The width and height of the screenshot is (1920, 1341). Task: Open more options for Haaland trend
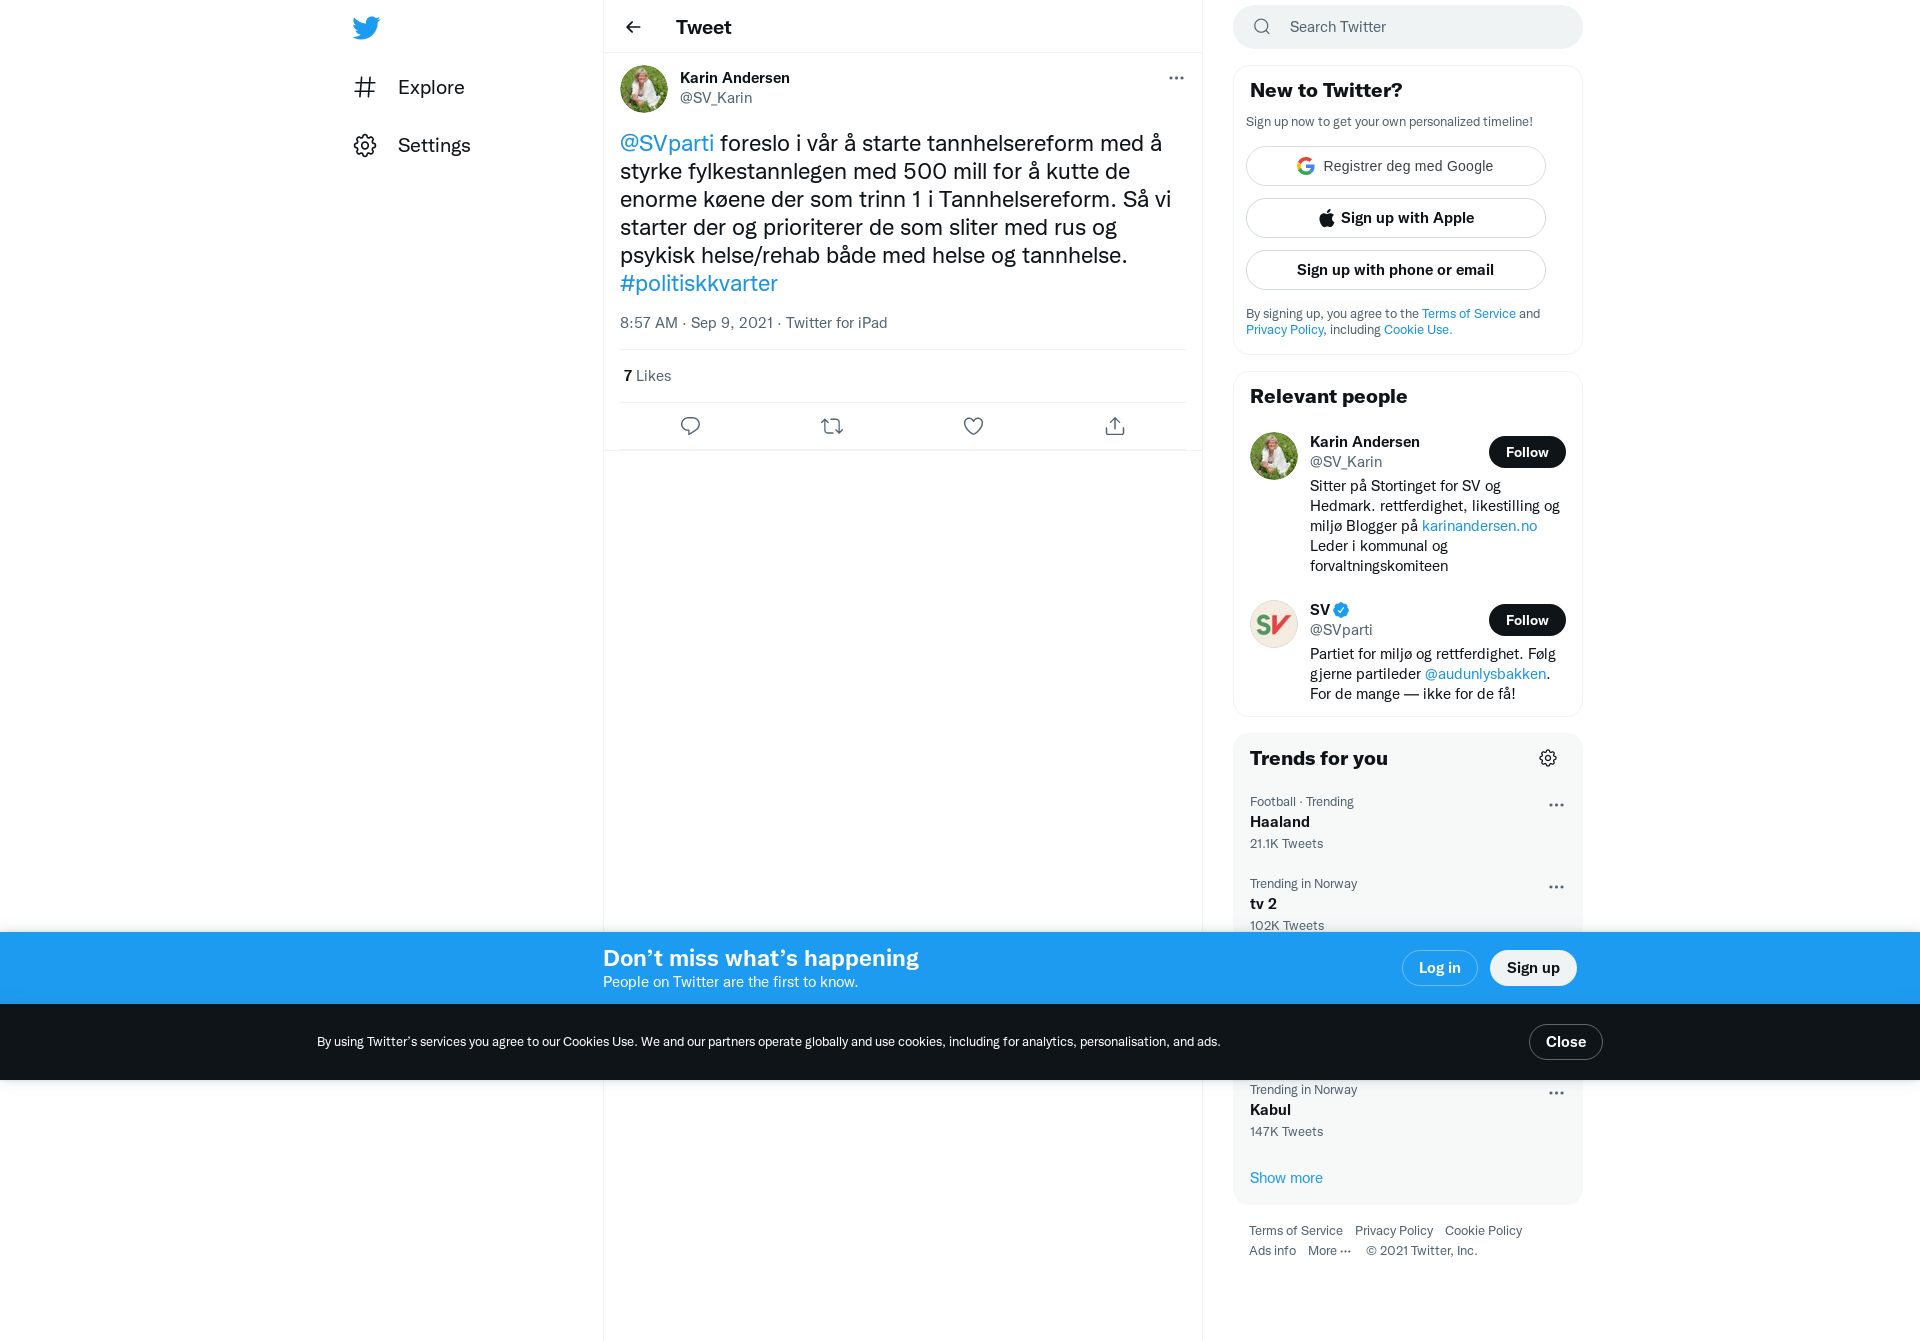(1556, 805)
